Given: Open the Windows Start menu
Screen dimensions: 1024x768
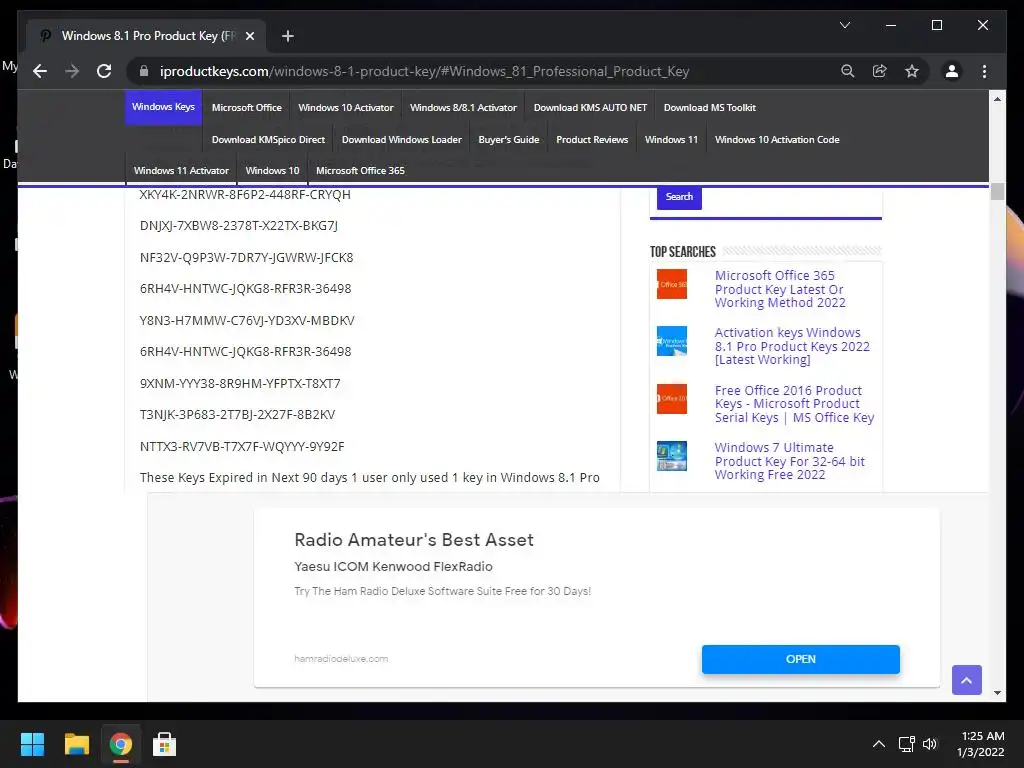Looking at the screenshot, I should coord(32,744).
